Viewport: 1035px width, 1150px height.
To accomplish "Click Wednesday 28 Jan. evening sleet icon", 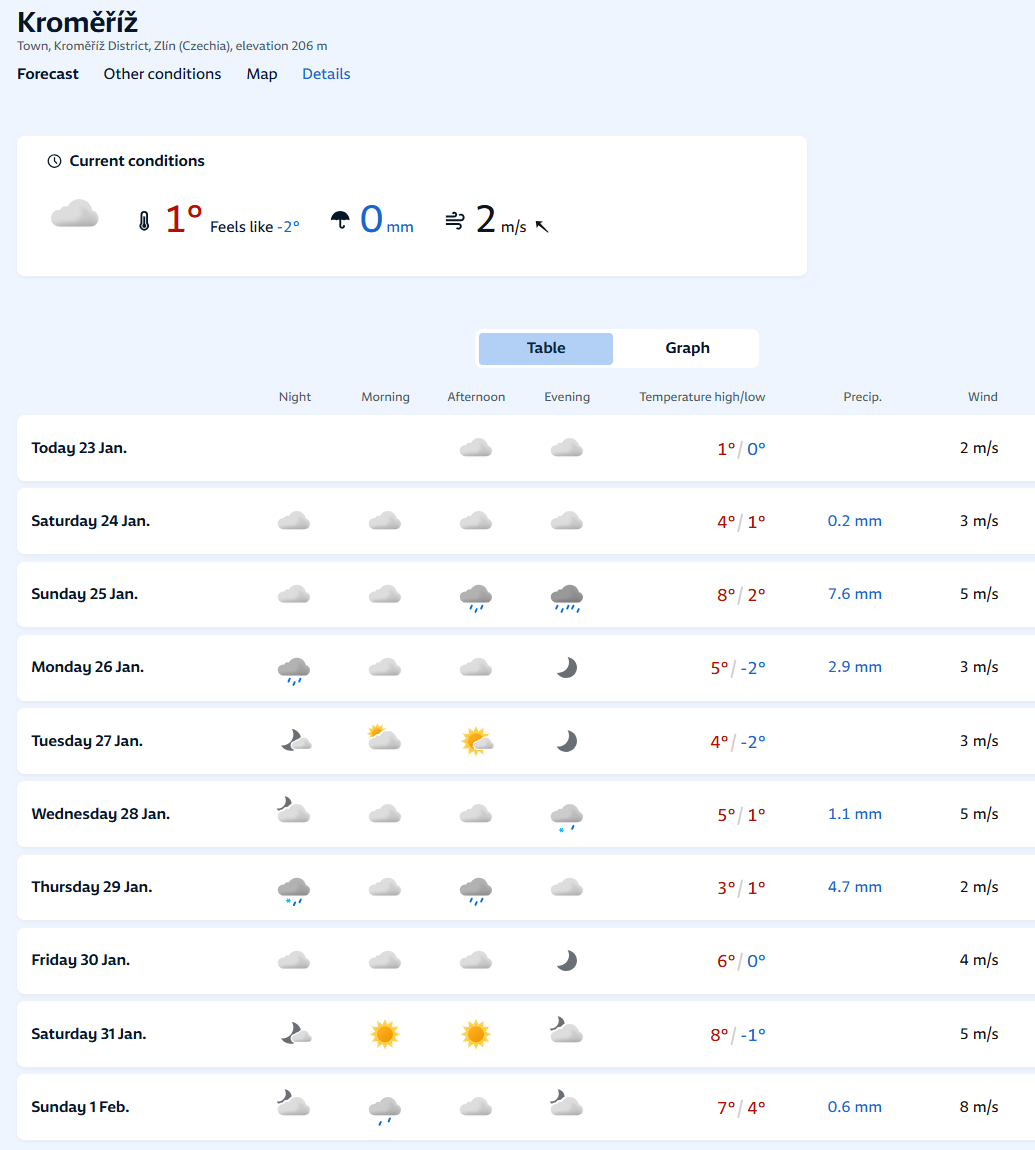I will click(567, 816).
